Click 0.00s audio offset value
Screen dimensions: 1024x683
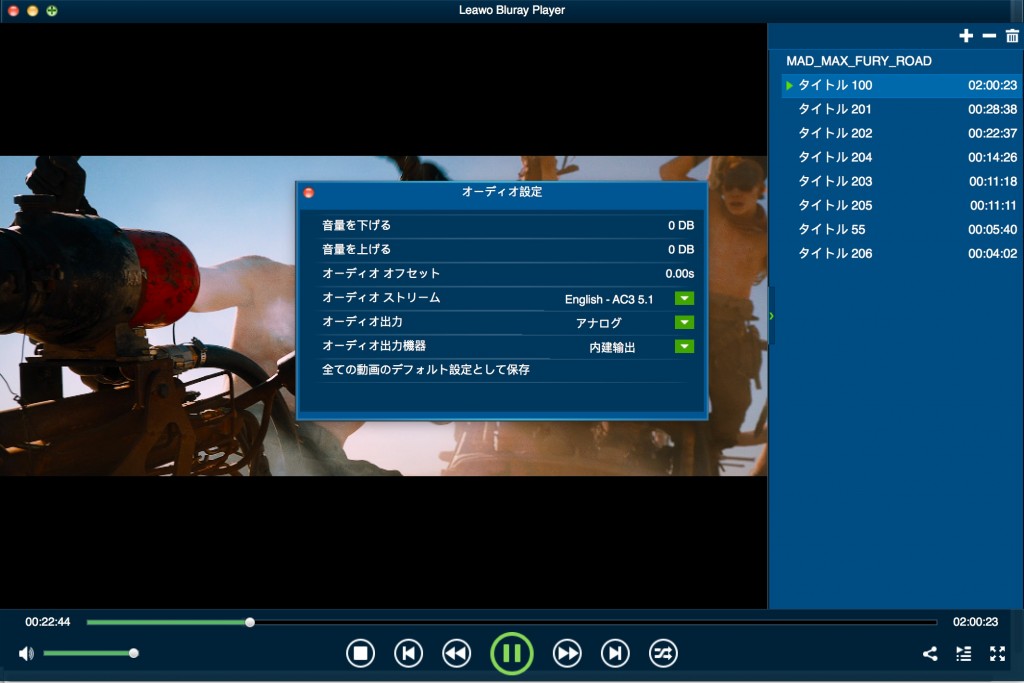[680, 274]
